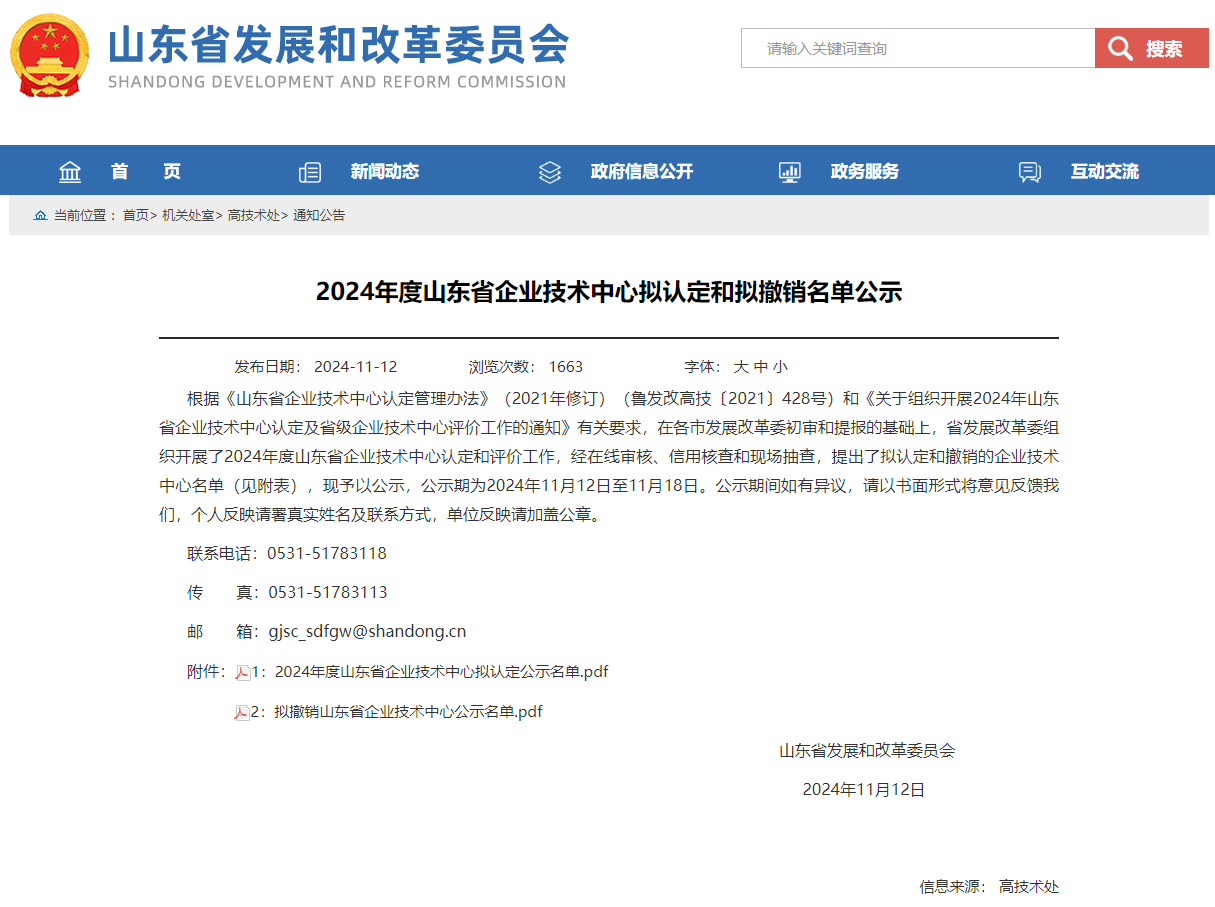The height and width of the screenshot is (907, 1215).
Task: Click the chart monitor services icon
Action: click(x=790, y=172)
